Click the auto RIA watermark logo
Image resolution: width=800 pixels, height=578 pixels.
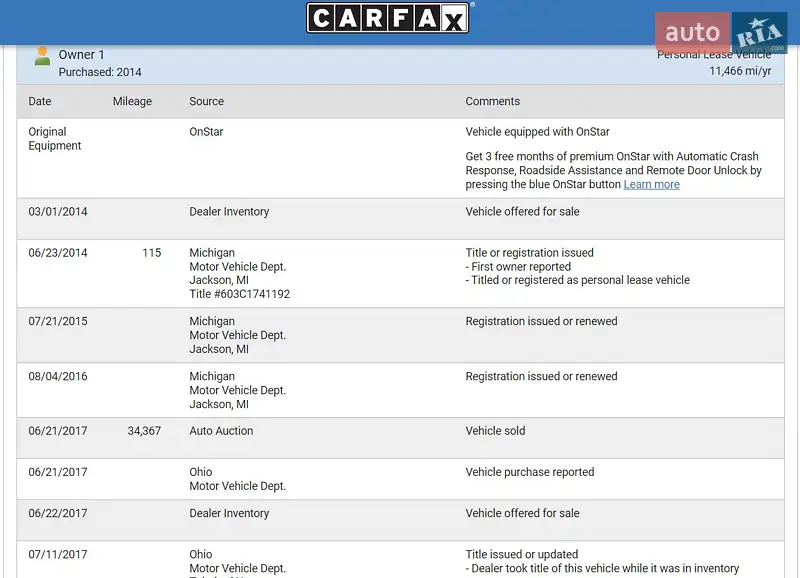pyautogui.click(x=721, y=33)
